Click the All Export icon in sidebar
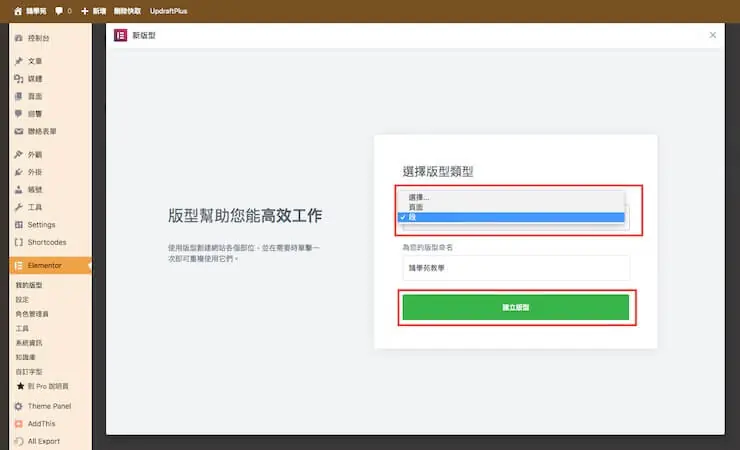The image size is (740, 450). pos(18,442)
